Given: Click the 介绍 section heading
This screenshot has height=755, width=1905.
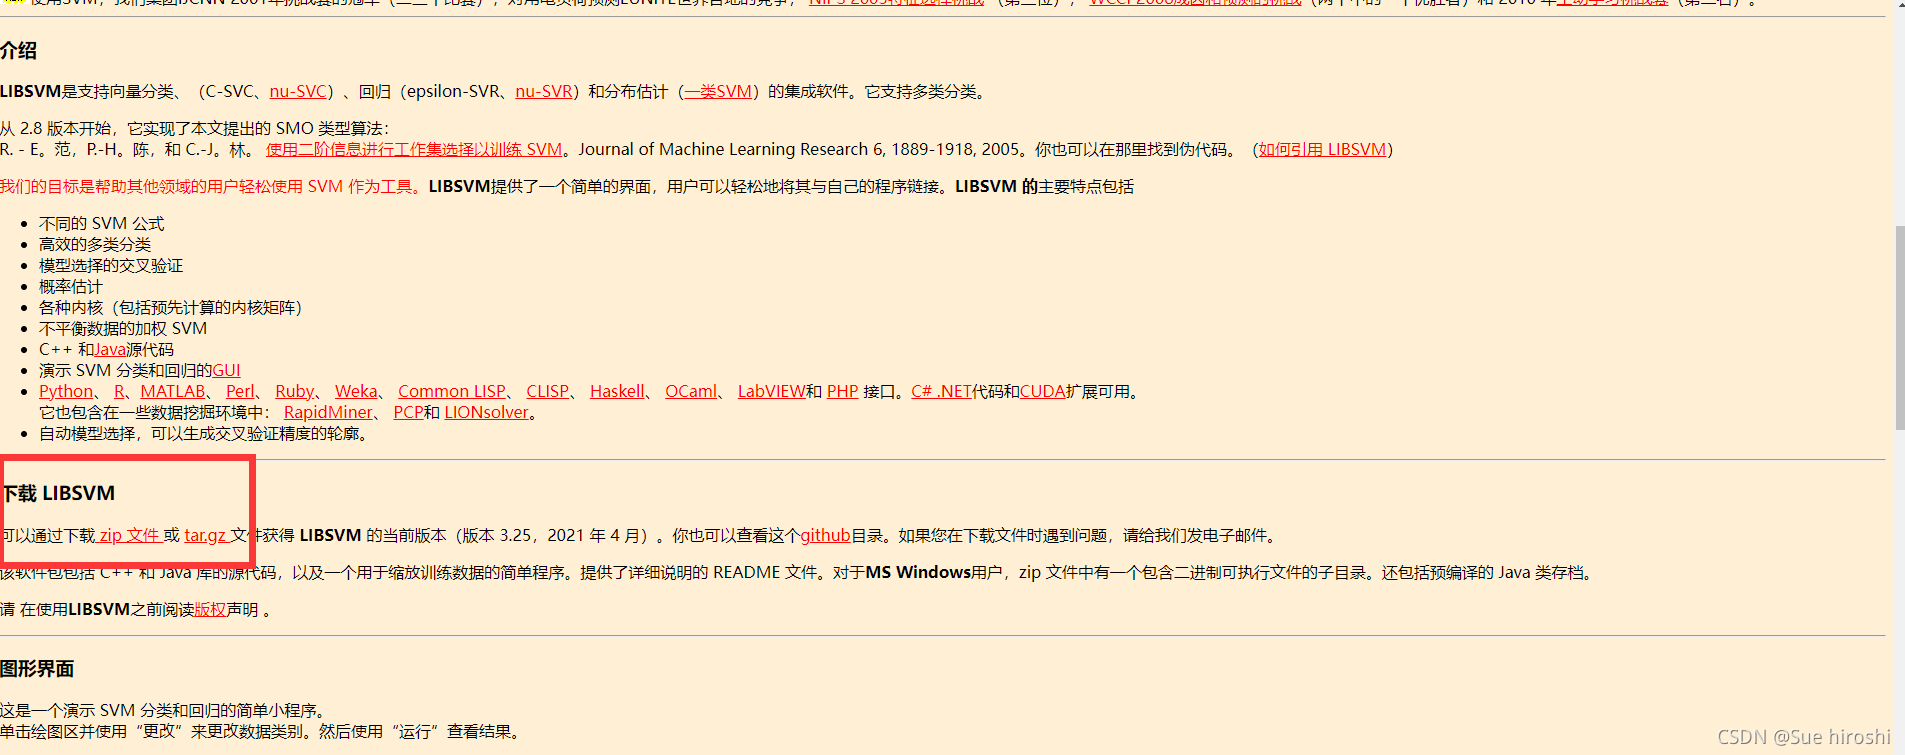Looking at the screenshot, I should point(19,51).
